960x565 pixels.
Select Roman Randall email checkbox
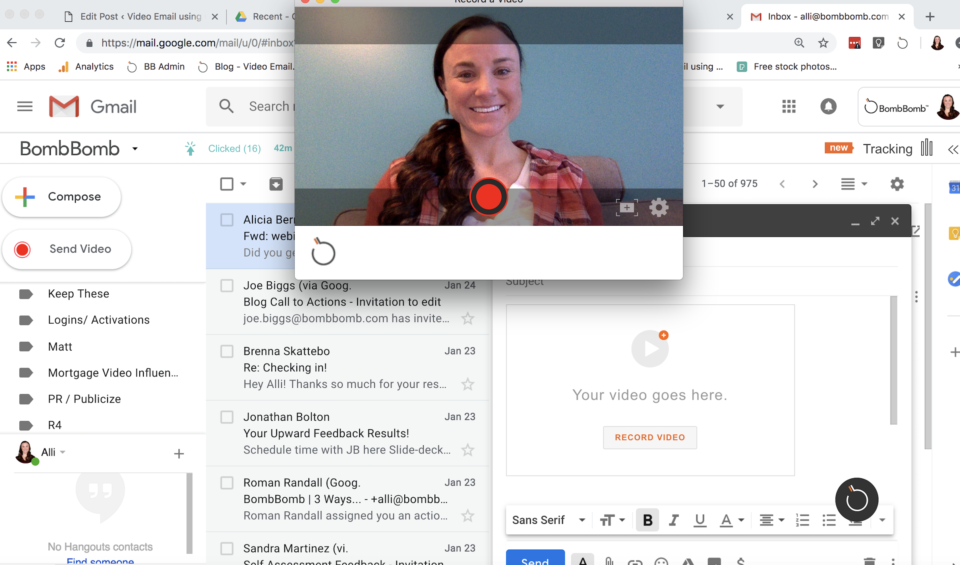click(x=227, y=482)
